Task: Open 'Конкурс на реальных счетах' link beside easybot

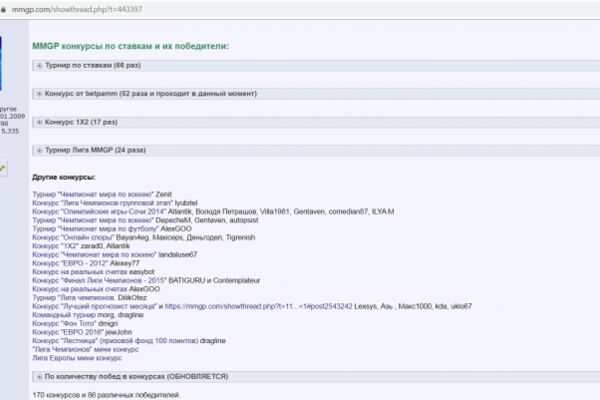Action: [x=80, y=272]
